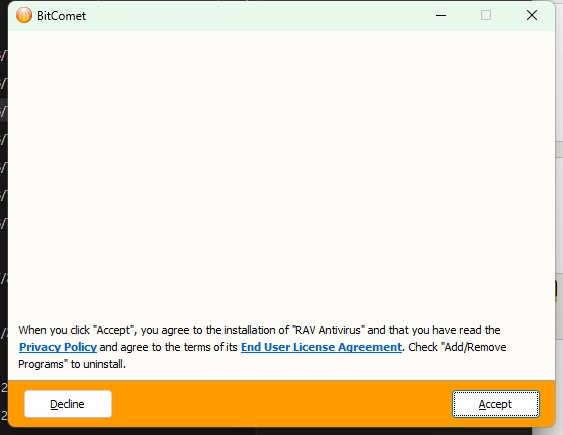Close the BitComet dialog with X
Screen dimensions: 563x435
[532, 15]
